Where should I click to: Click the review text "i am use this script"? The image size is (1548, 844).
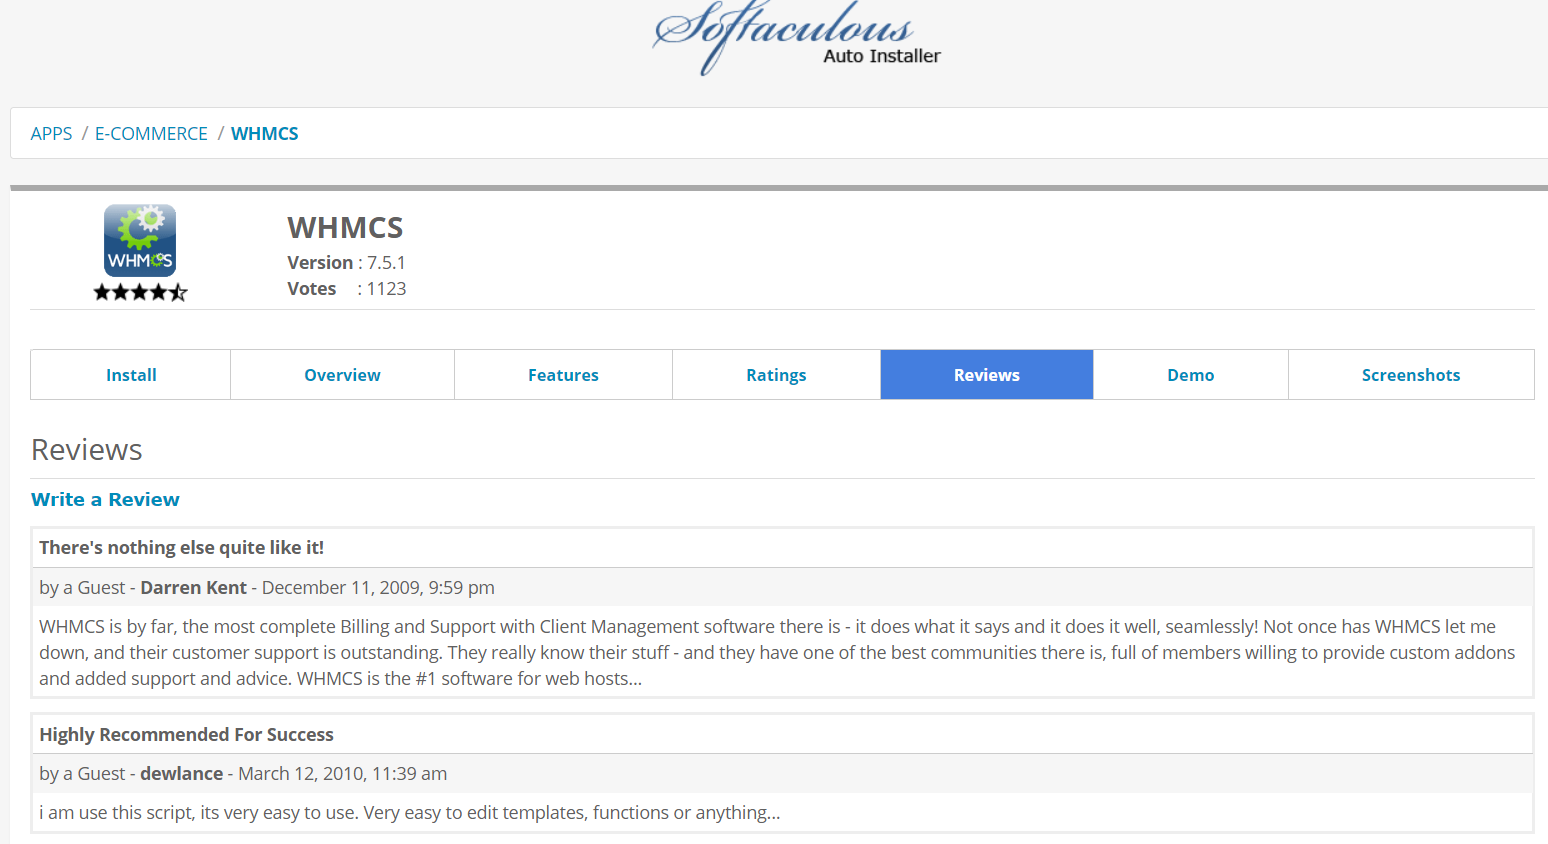[x=409, y=813]
